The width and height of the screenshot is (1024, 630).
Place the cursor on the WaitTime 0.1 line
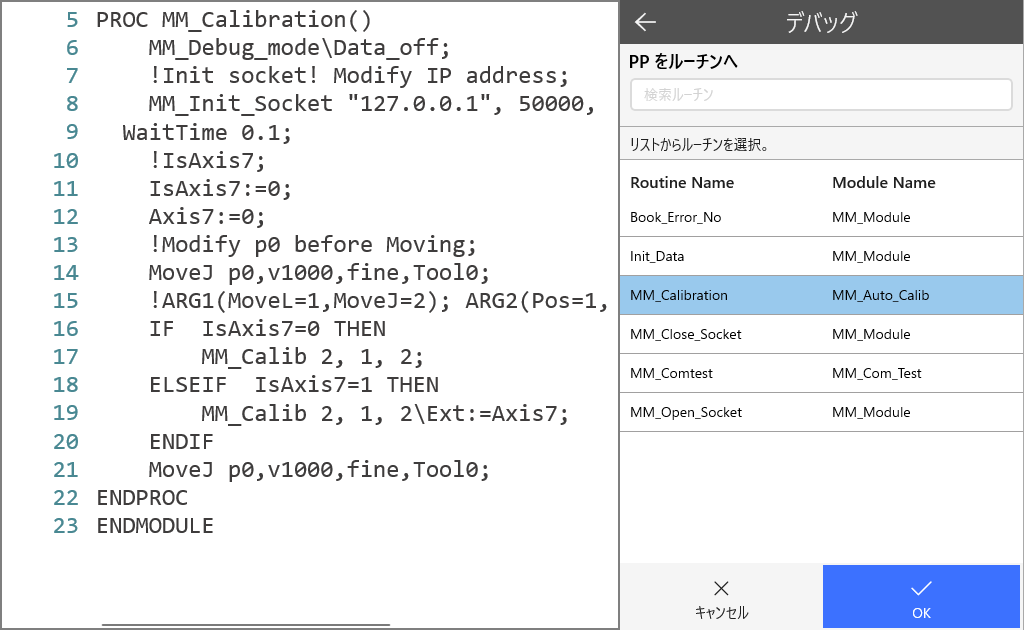point(207,133)
